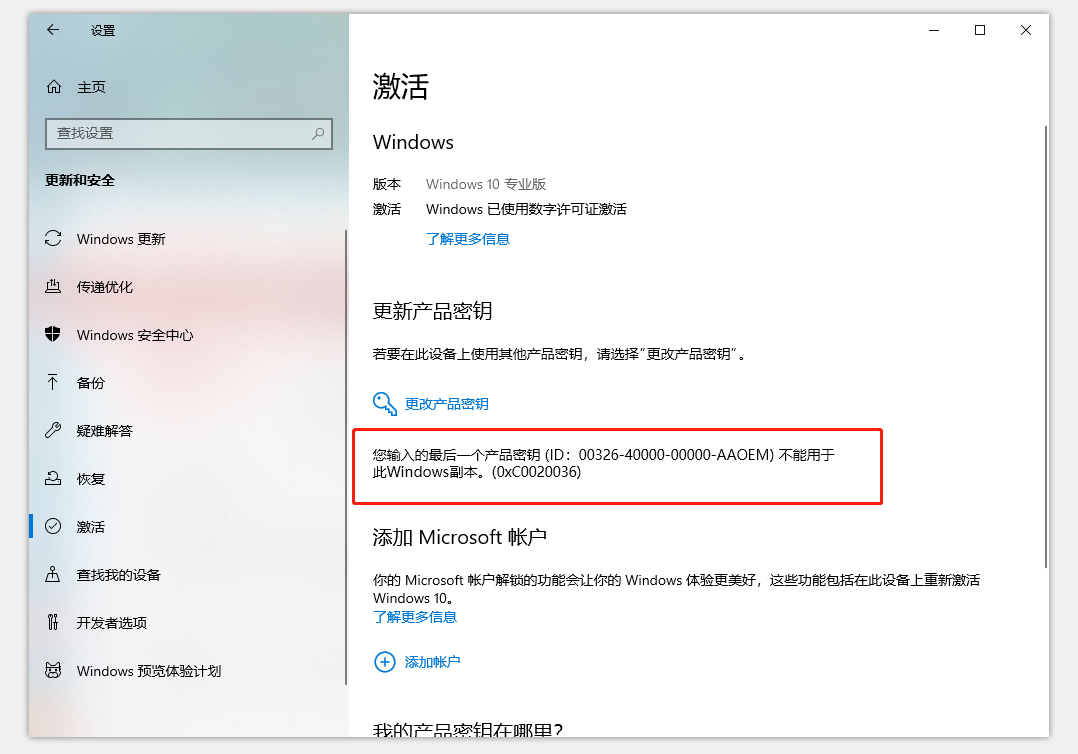Click the Windows 更新 sync icon
The width and height of the screenshot is (1078, 754).
coord(54,239)
